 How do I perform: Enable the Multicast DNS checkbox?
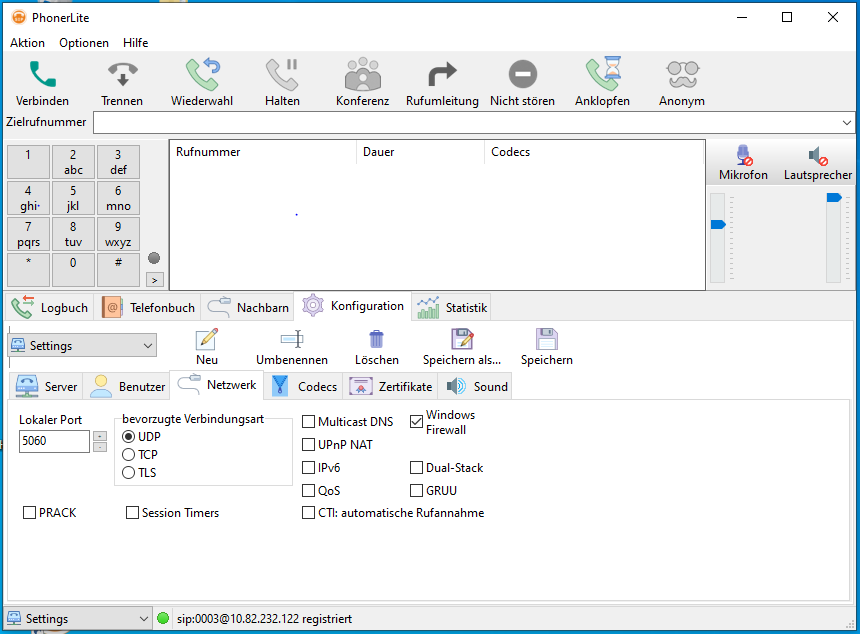tap(309, 421)
